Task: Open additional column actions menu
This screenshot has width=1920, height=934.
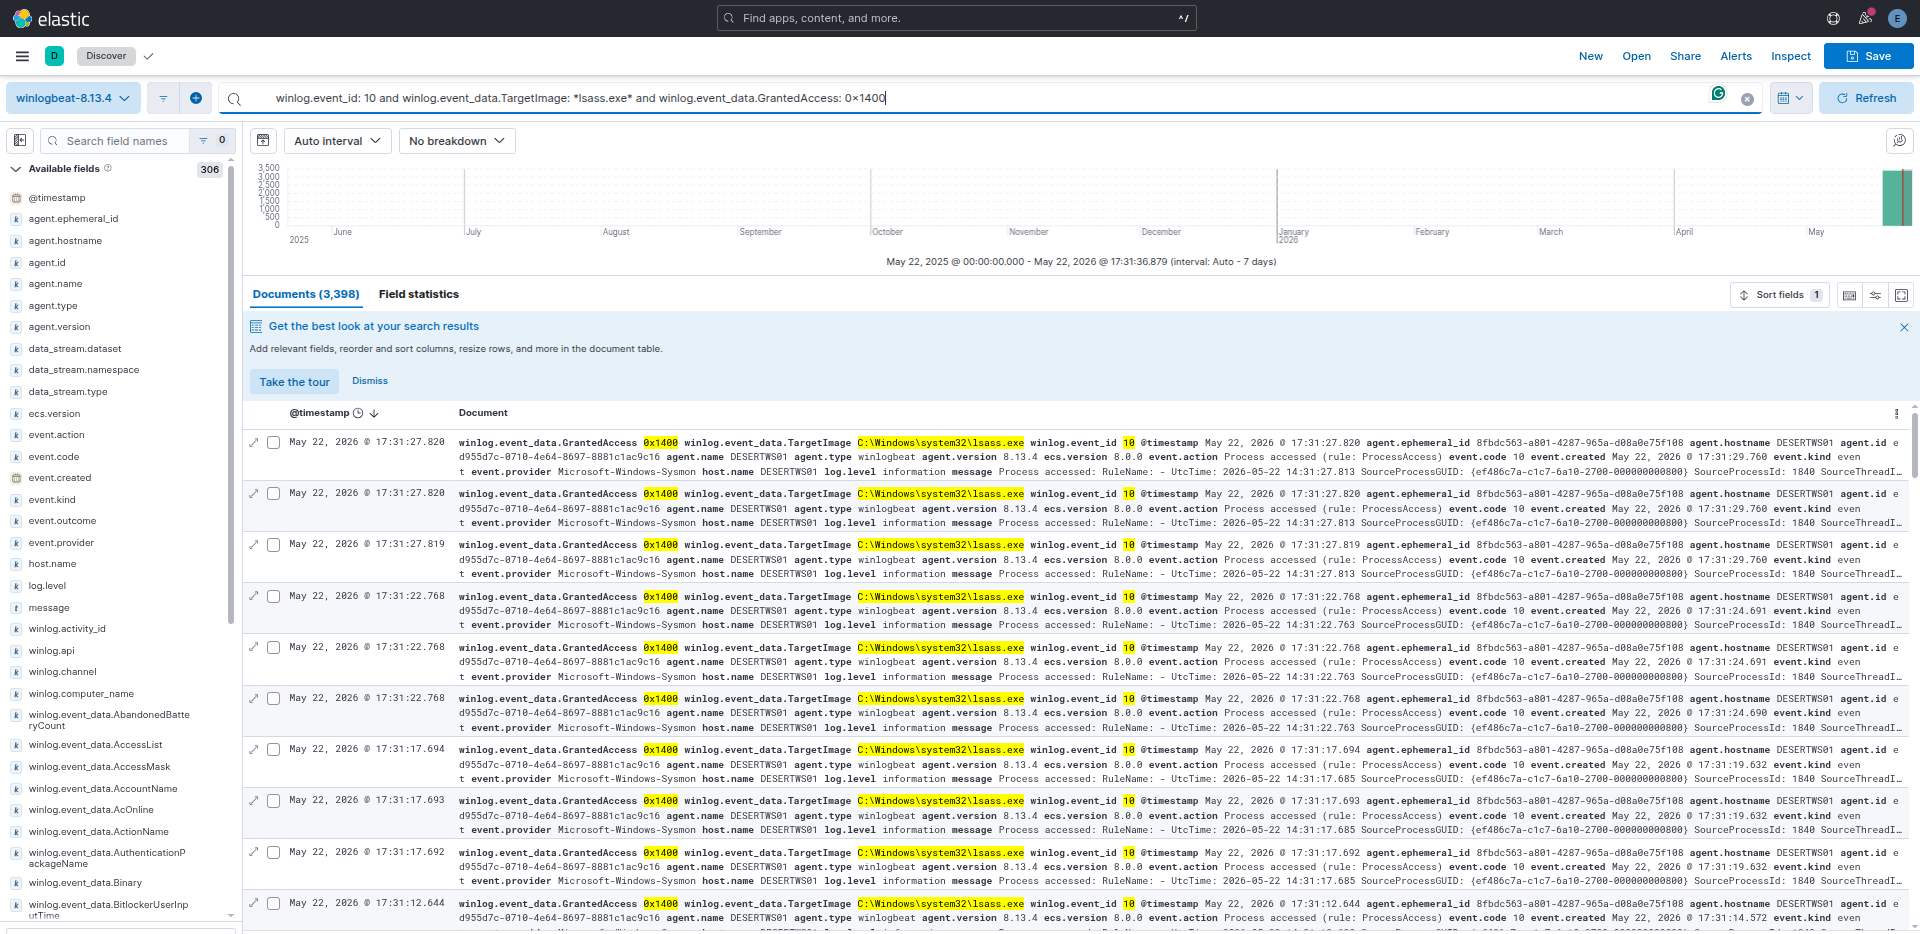Action: coord(1896,413)
